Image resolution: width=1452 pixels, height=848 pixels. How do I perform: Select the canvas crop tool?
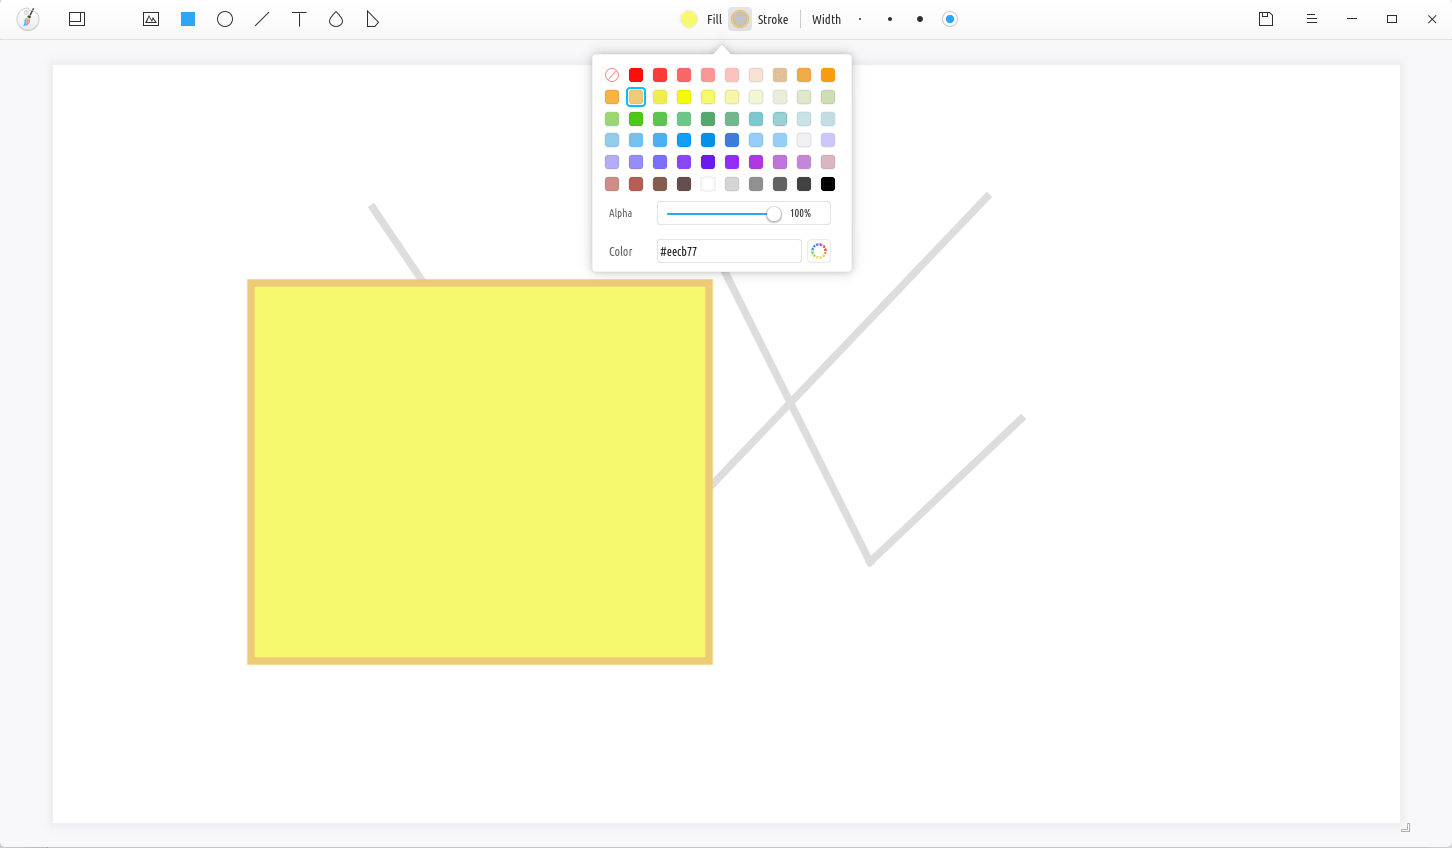tap(77, 19)
